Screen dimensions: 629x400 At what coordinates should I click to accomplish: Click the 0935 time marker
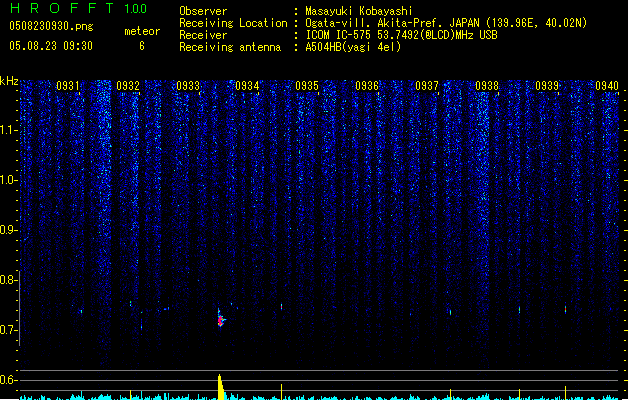[307, 85]
